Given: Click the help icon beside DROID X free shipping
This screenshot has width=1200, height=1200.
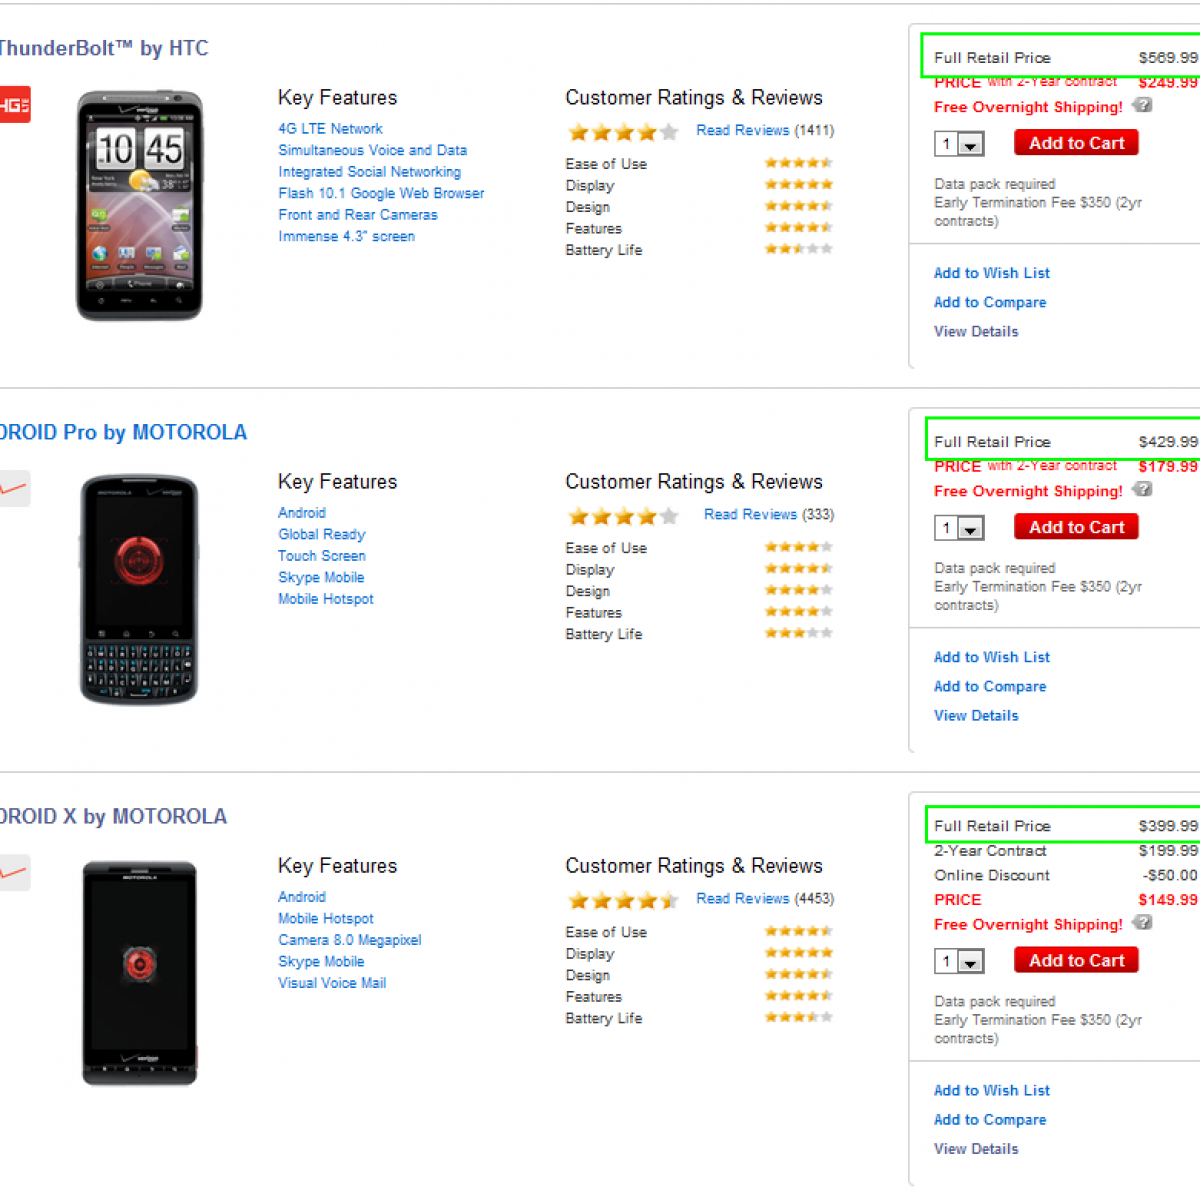Looking at the screenshot, I should [1143, 923].
